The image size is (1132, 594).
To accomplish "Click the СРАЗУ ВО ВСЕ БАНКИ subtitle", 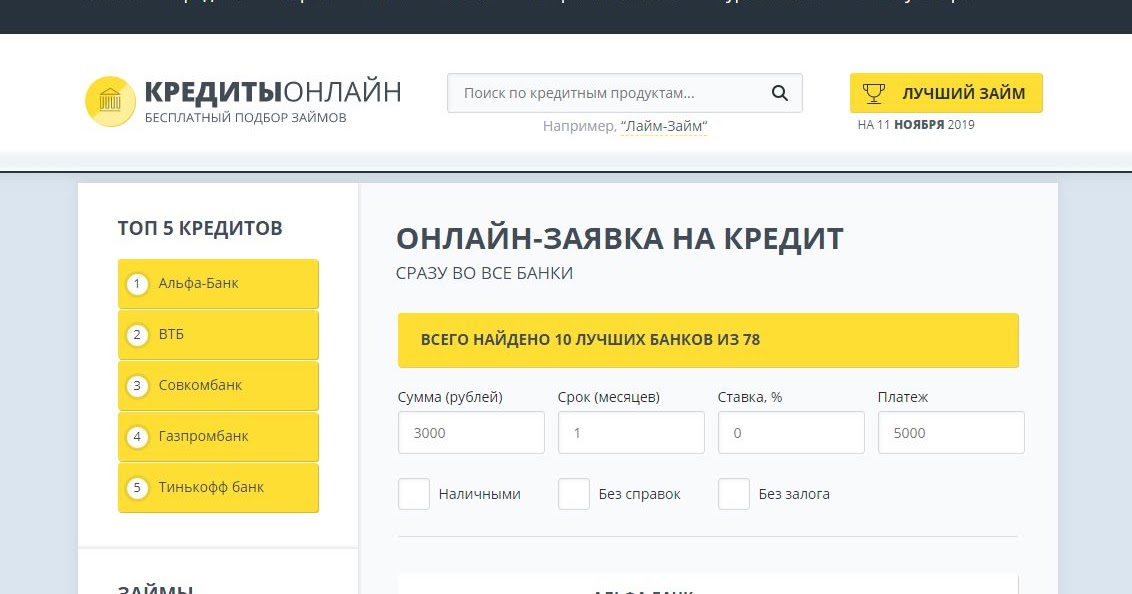I will [x=484, y=274].
